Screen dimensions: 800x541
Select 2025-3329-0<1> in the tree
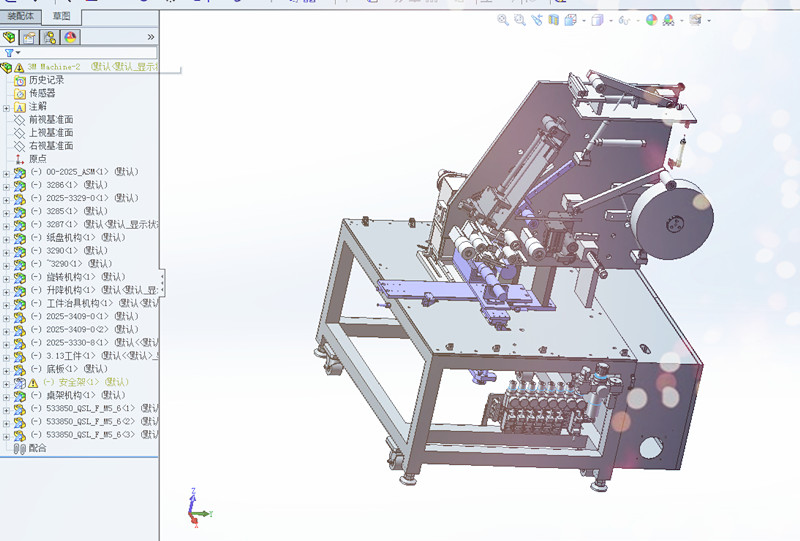pos(85,198)
